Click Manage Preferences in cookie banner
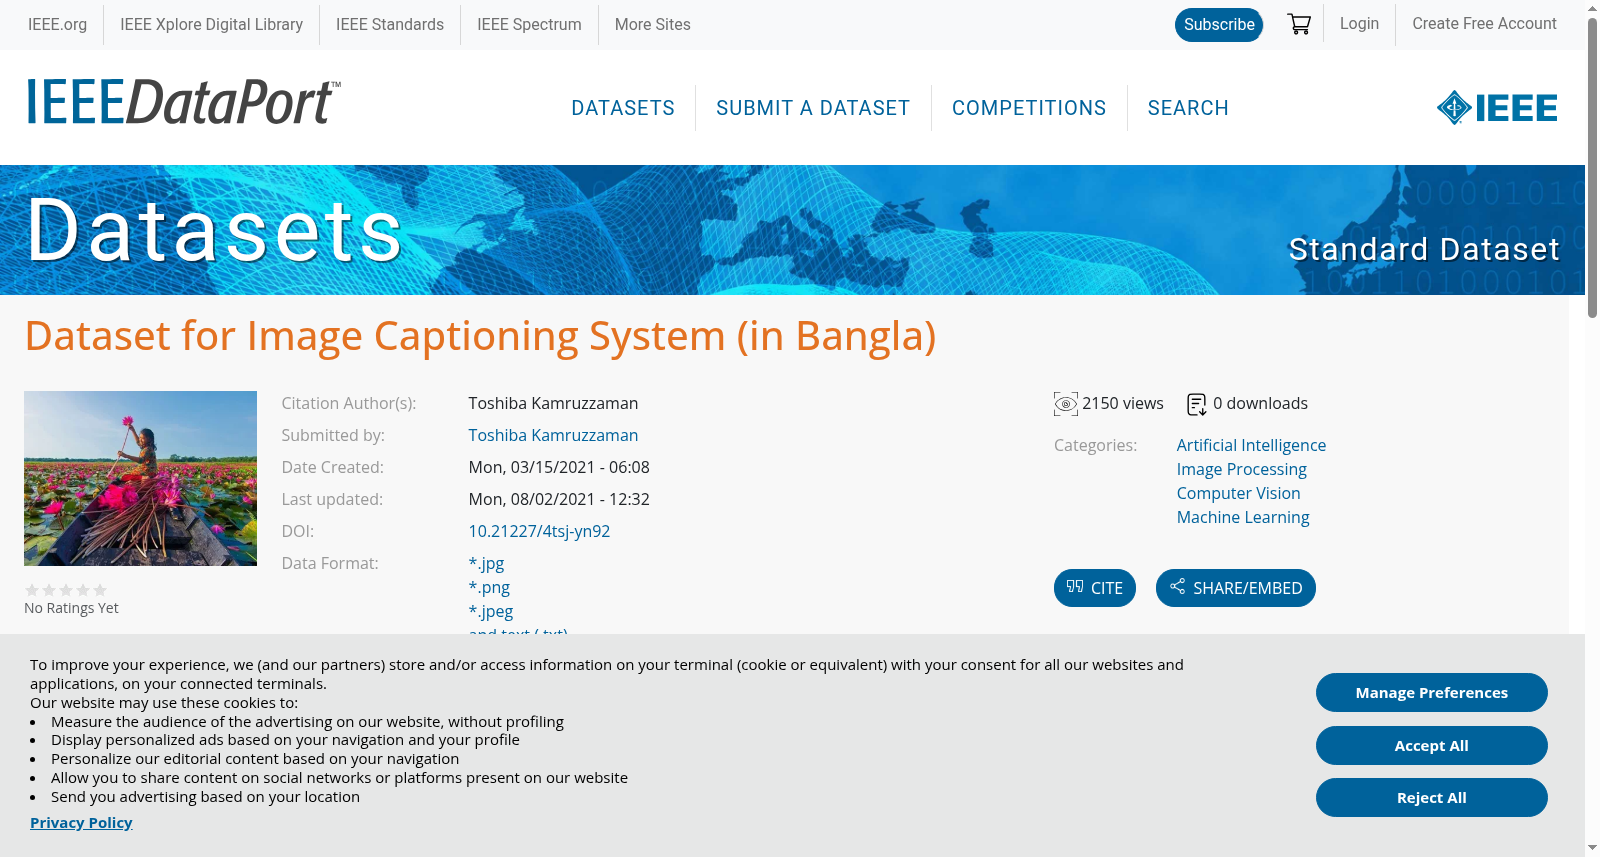 click(x=1432, y=693)
